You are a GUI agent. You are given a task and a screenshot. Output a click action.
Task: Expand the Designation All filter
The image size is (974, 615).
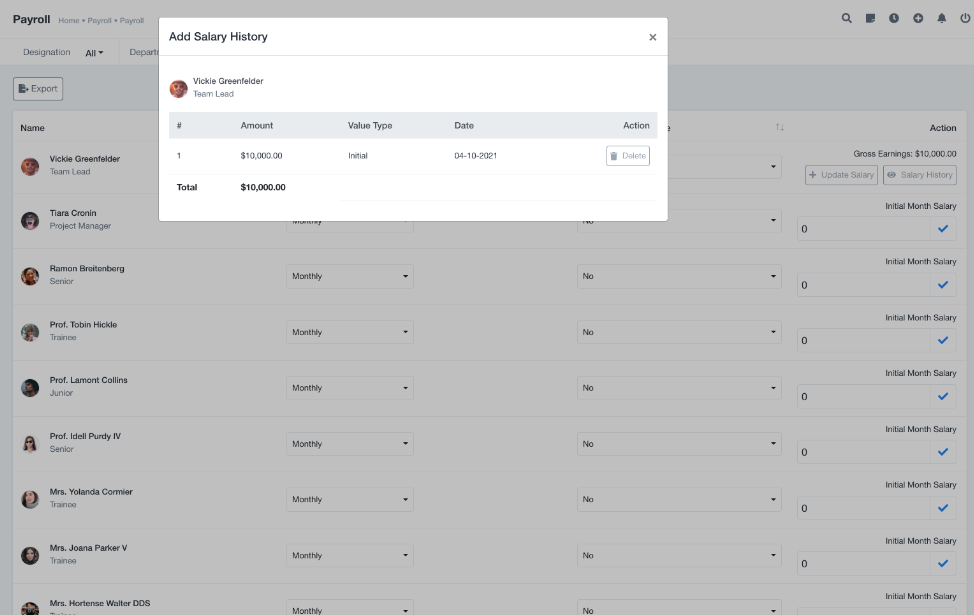click(x=94, y=52)
